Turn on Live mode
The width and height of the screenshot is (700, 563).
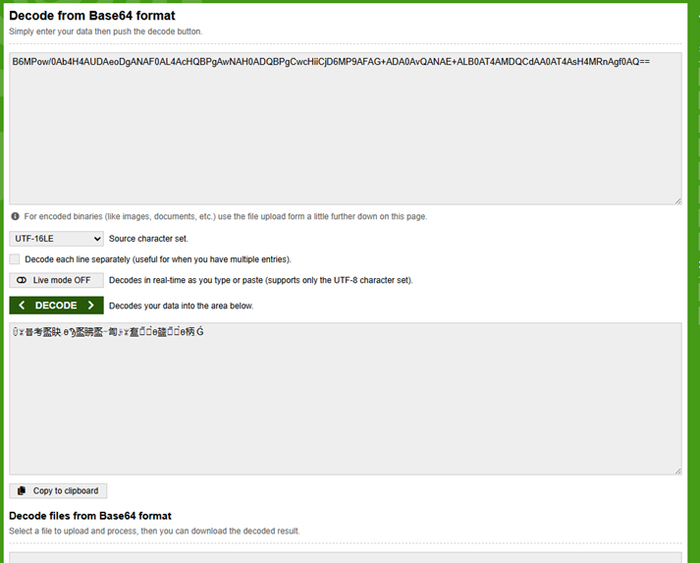(56, 280)
